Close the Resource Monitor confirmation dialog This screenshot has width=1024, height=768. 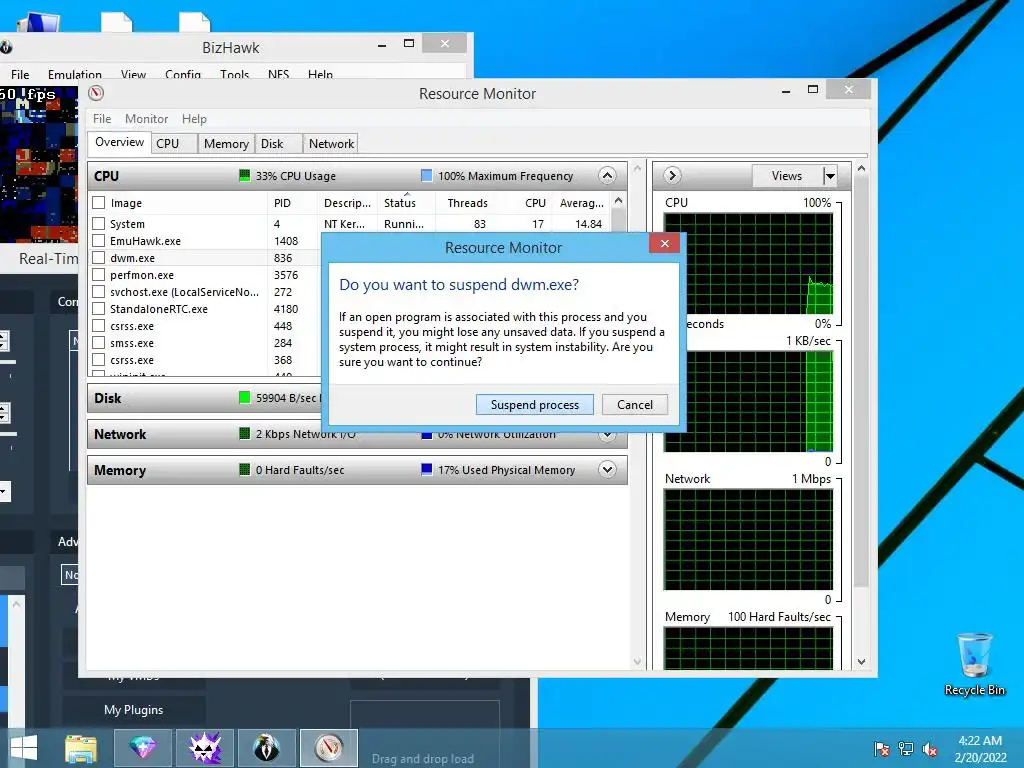point(664,244)
